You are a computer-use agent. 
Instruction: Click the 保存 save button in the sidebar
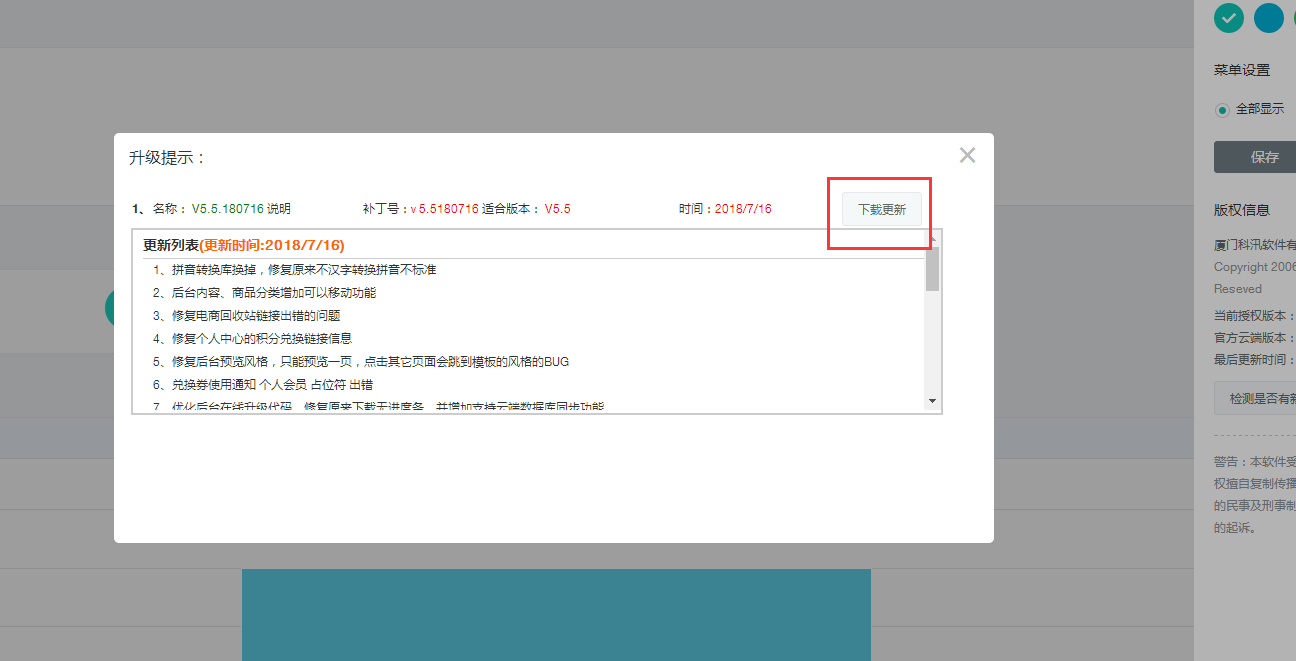[x=1260, y=157]
